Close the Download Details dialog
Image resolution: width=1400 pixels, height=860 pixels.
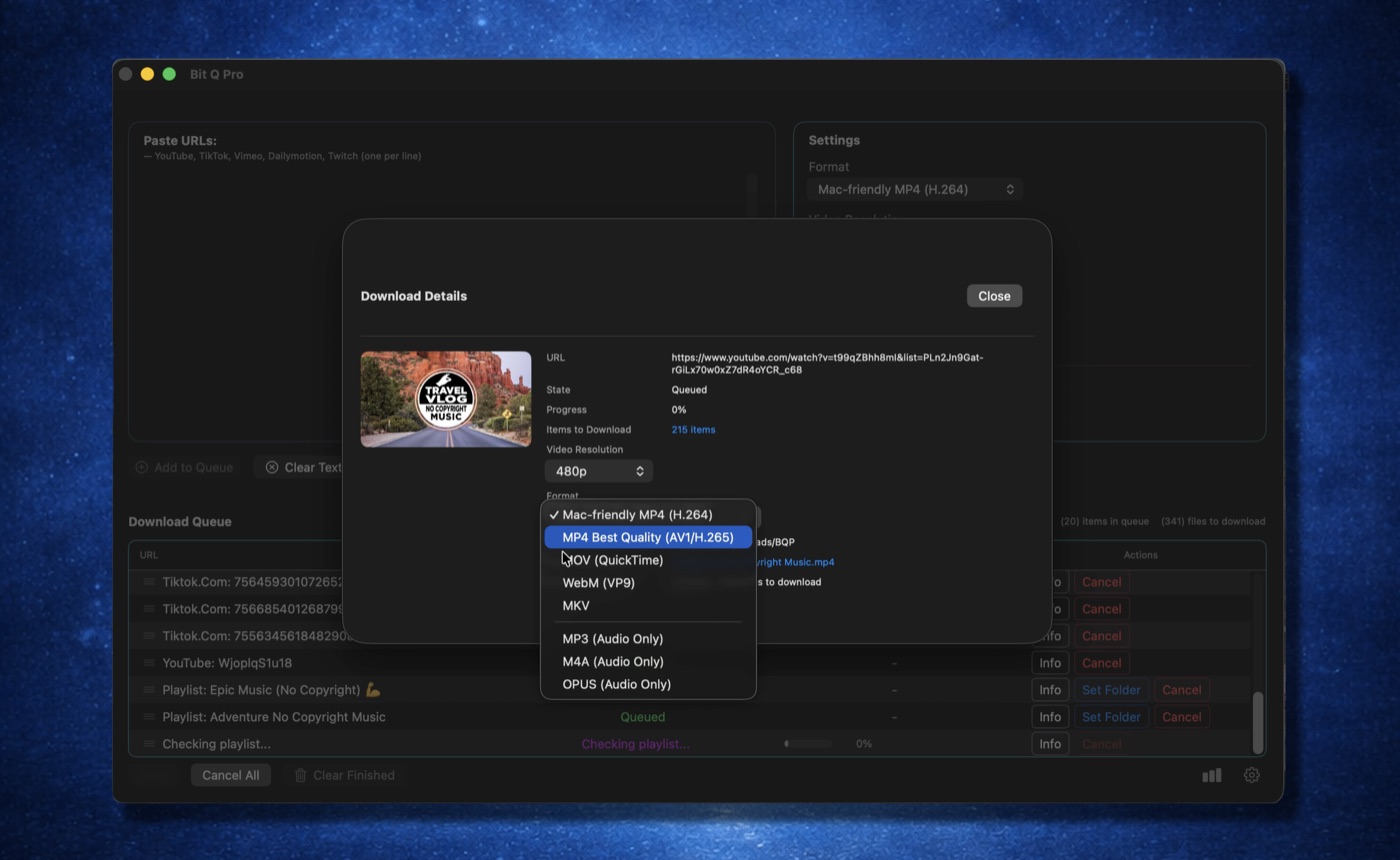pos(994,296)
